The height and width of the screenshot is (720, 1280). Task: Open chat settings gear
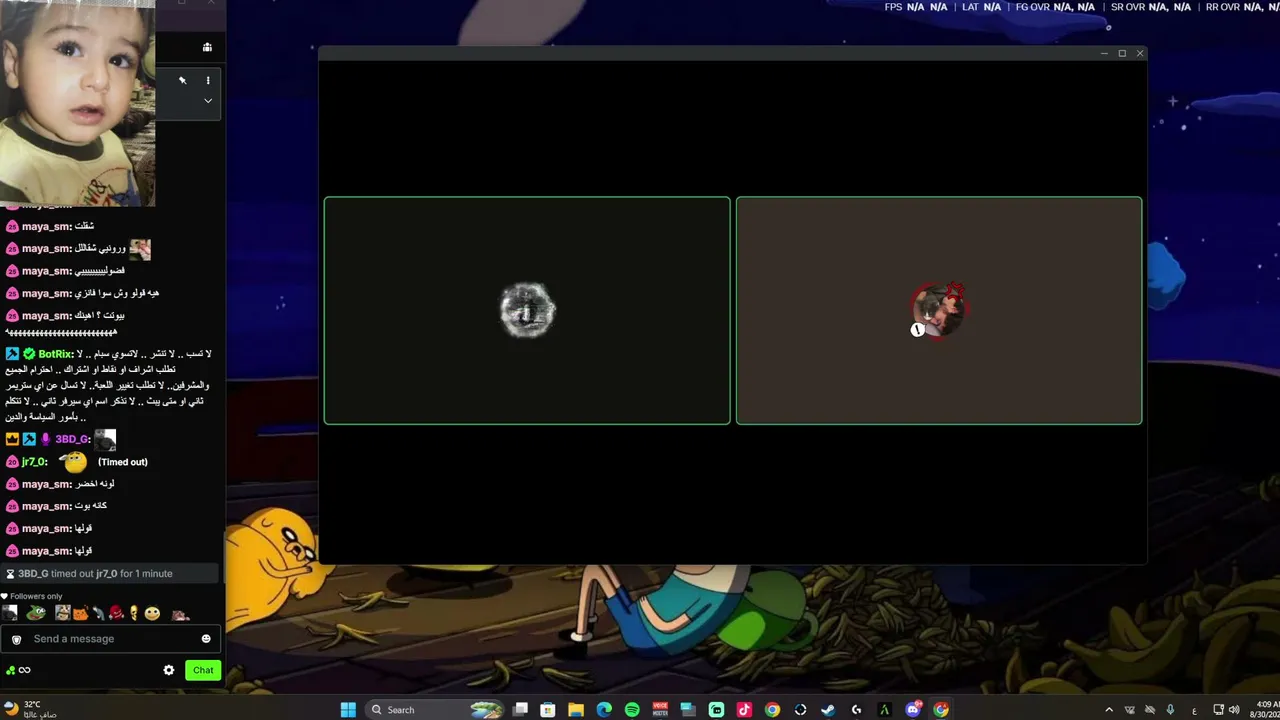tap(169, 670)
